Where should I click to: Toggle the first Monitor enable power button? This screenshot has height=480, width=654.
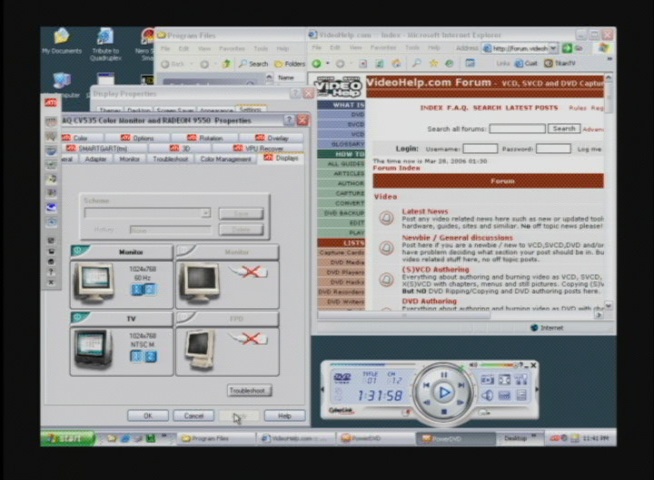[x=78, y=250]
